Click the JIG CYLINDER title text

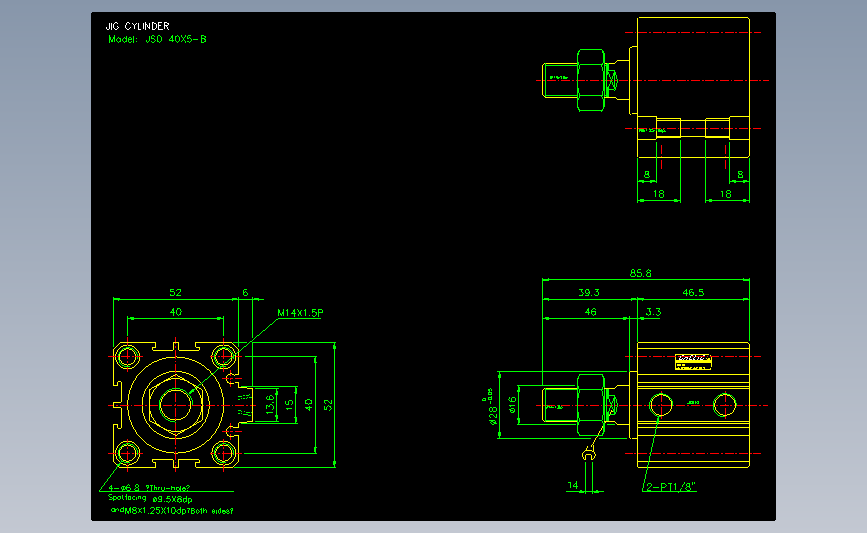tap(137, 26)
